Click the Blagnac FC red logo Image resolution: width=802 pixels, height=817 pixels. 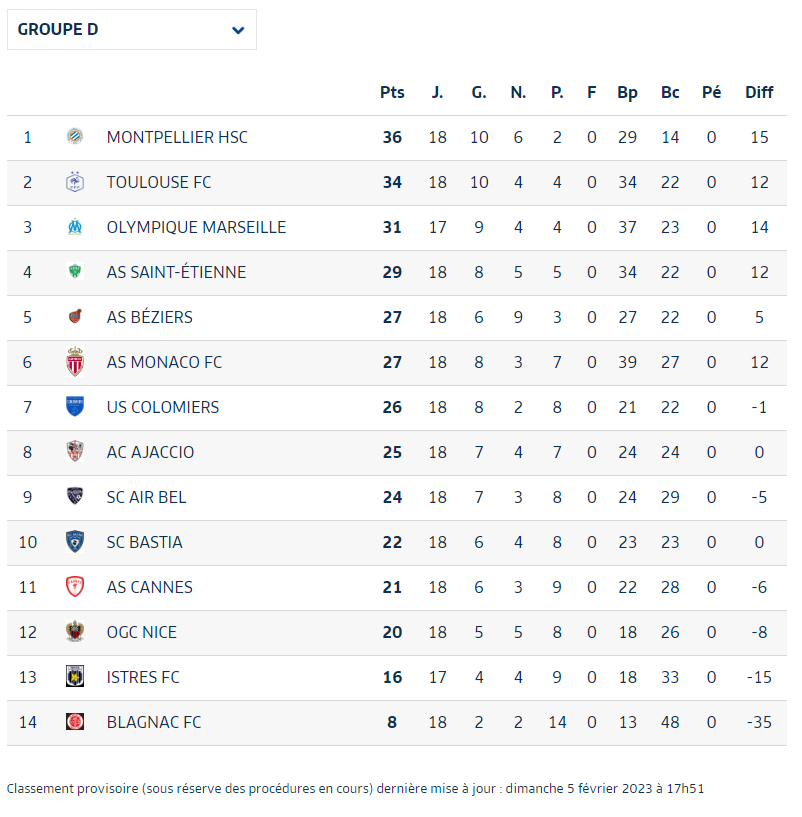click(75, 722)
